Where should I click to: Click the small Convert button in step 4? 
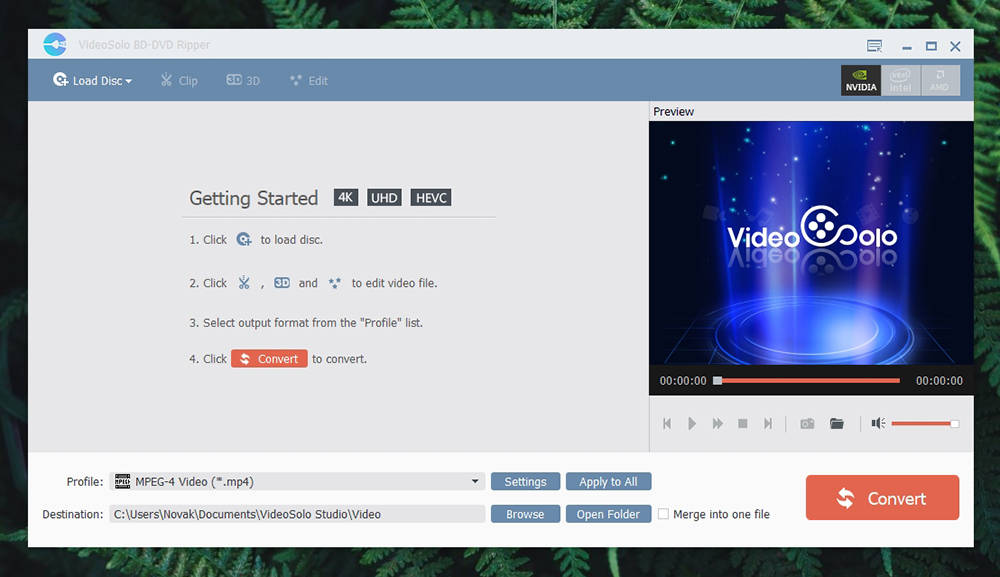[269, 358]
